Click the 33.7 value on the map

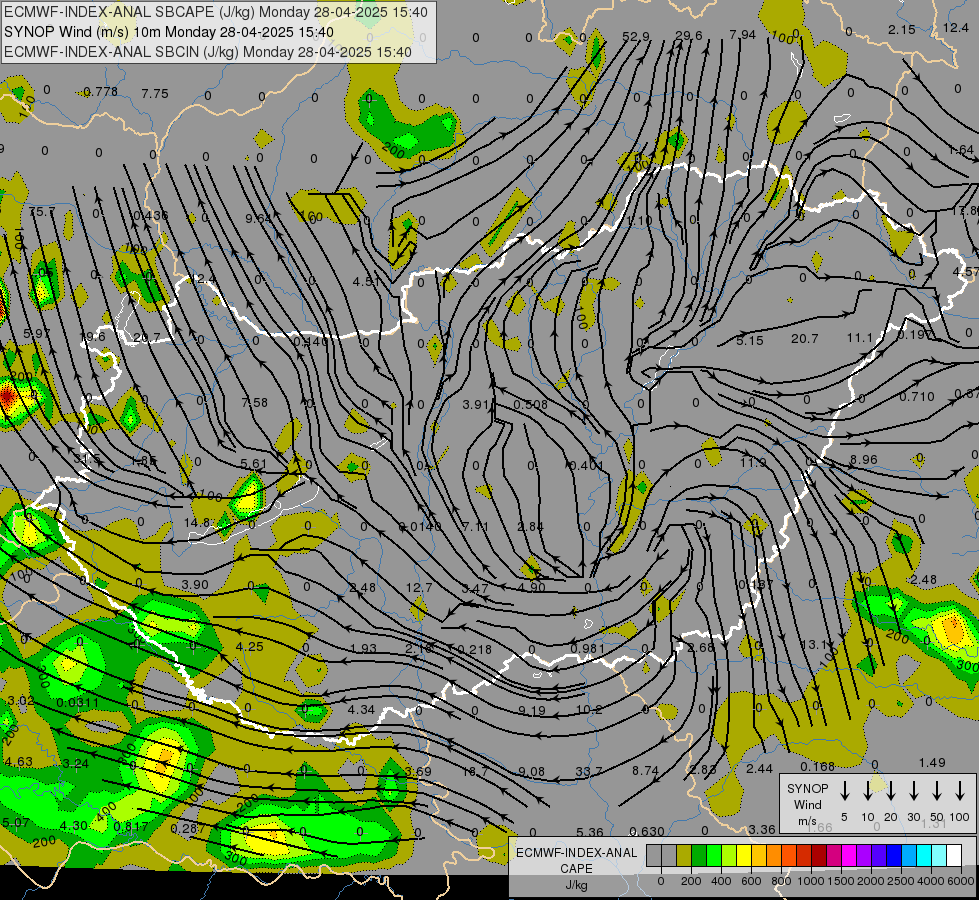[589, 772]
